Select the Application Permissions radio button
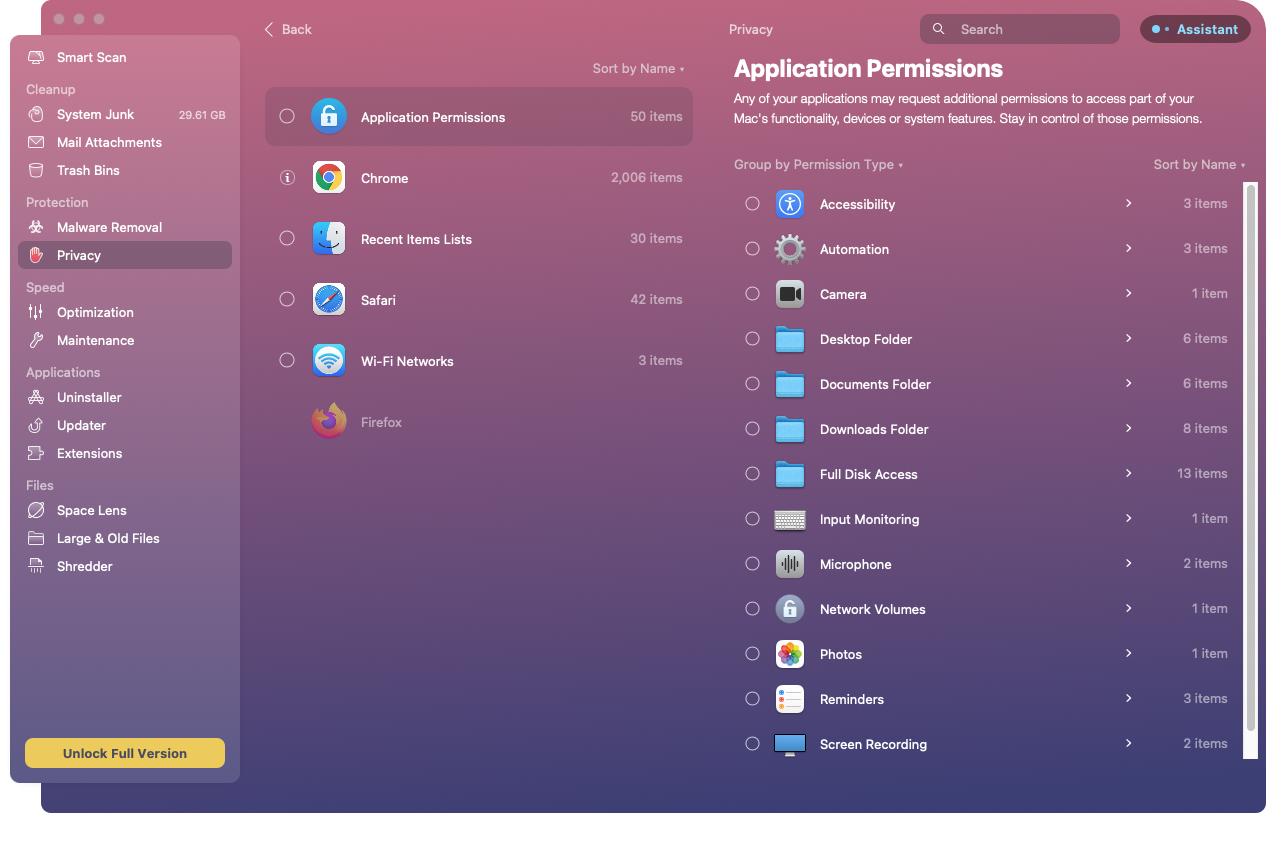 287,116
